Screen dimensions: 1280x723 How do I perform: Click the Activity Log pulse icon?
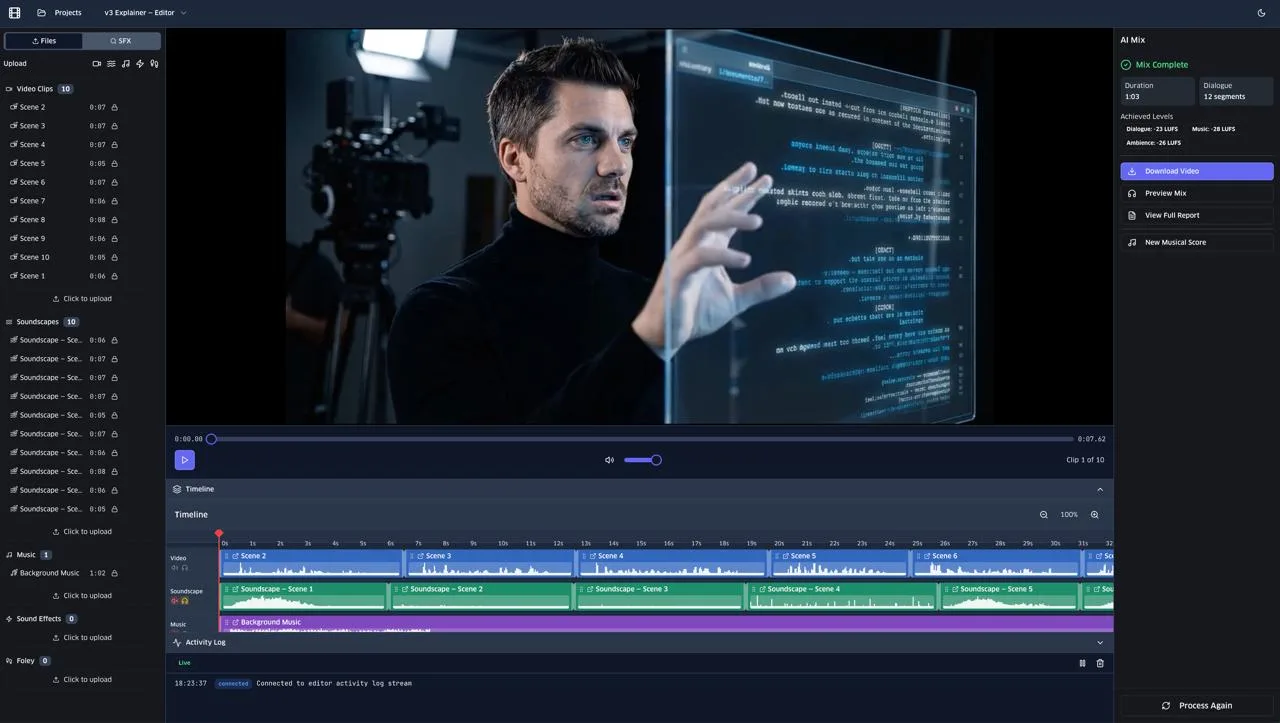pyautogui.click(x=177, y=642)
